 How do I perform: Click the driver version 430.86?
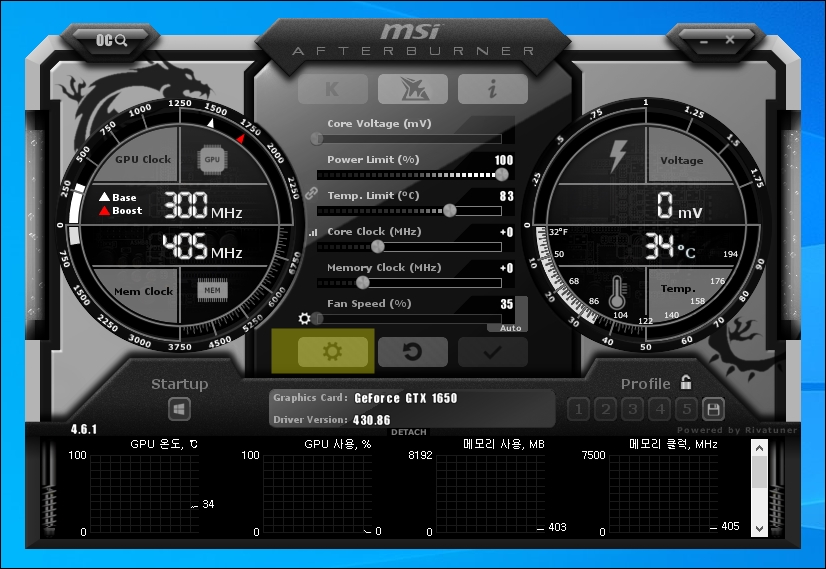(x=371, y=420)
